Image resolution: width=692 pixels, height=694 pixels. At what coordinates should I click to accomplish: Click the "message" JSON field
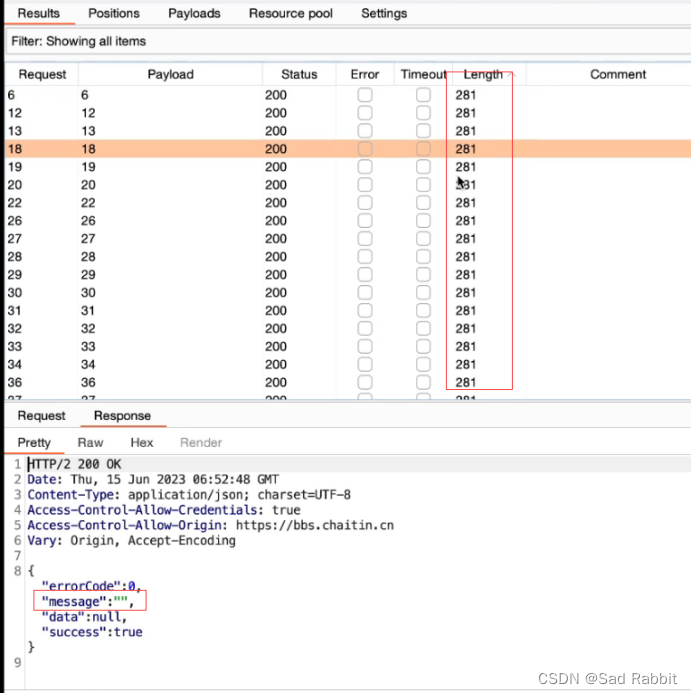click(x=87, y=601)
